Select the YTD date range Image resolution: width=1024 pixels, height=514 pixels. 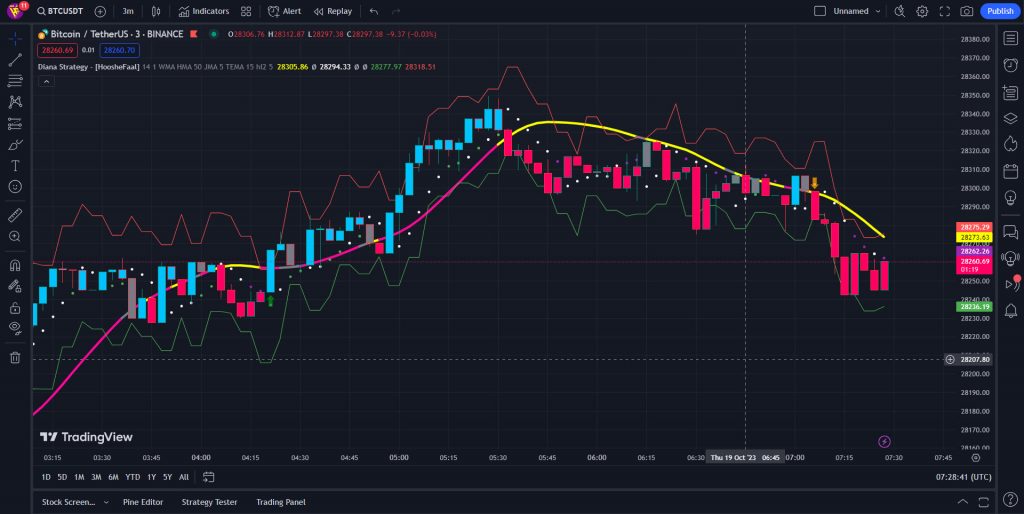pos(133,477)
